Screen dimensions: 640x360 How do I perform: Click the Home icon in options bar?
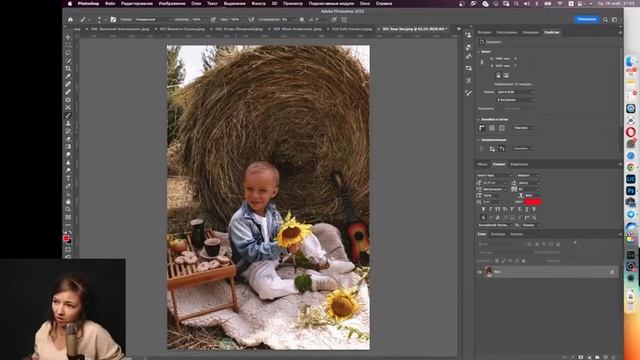70,20
